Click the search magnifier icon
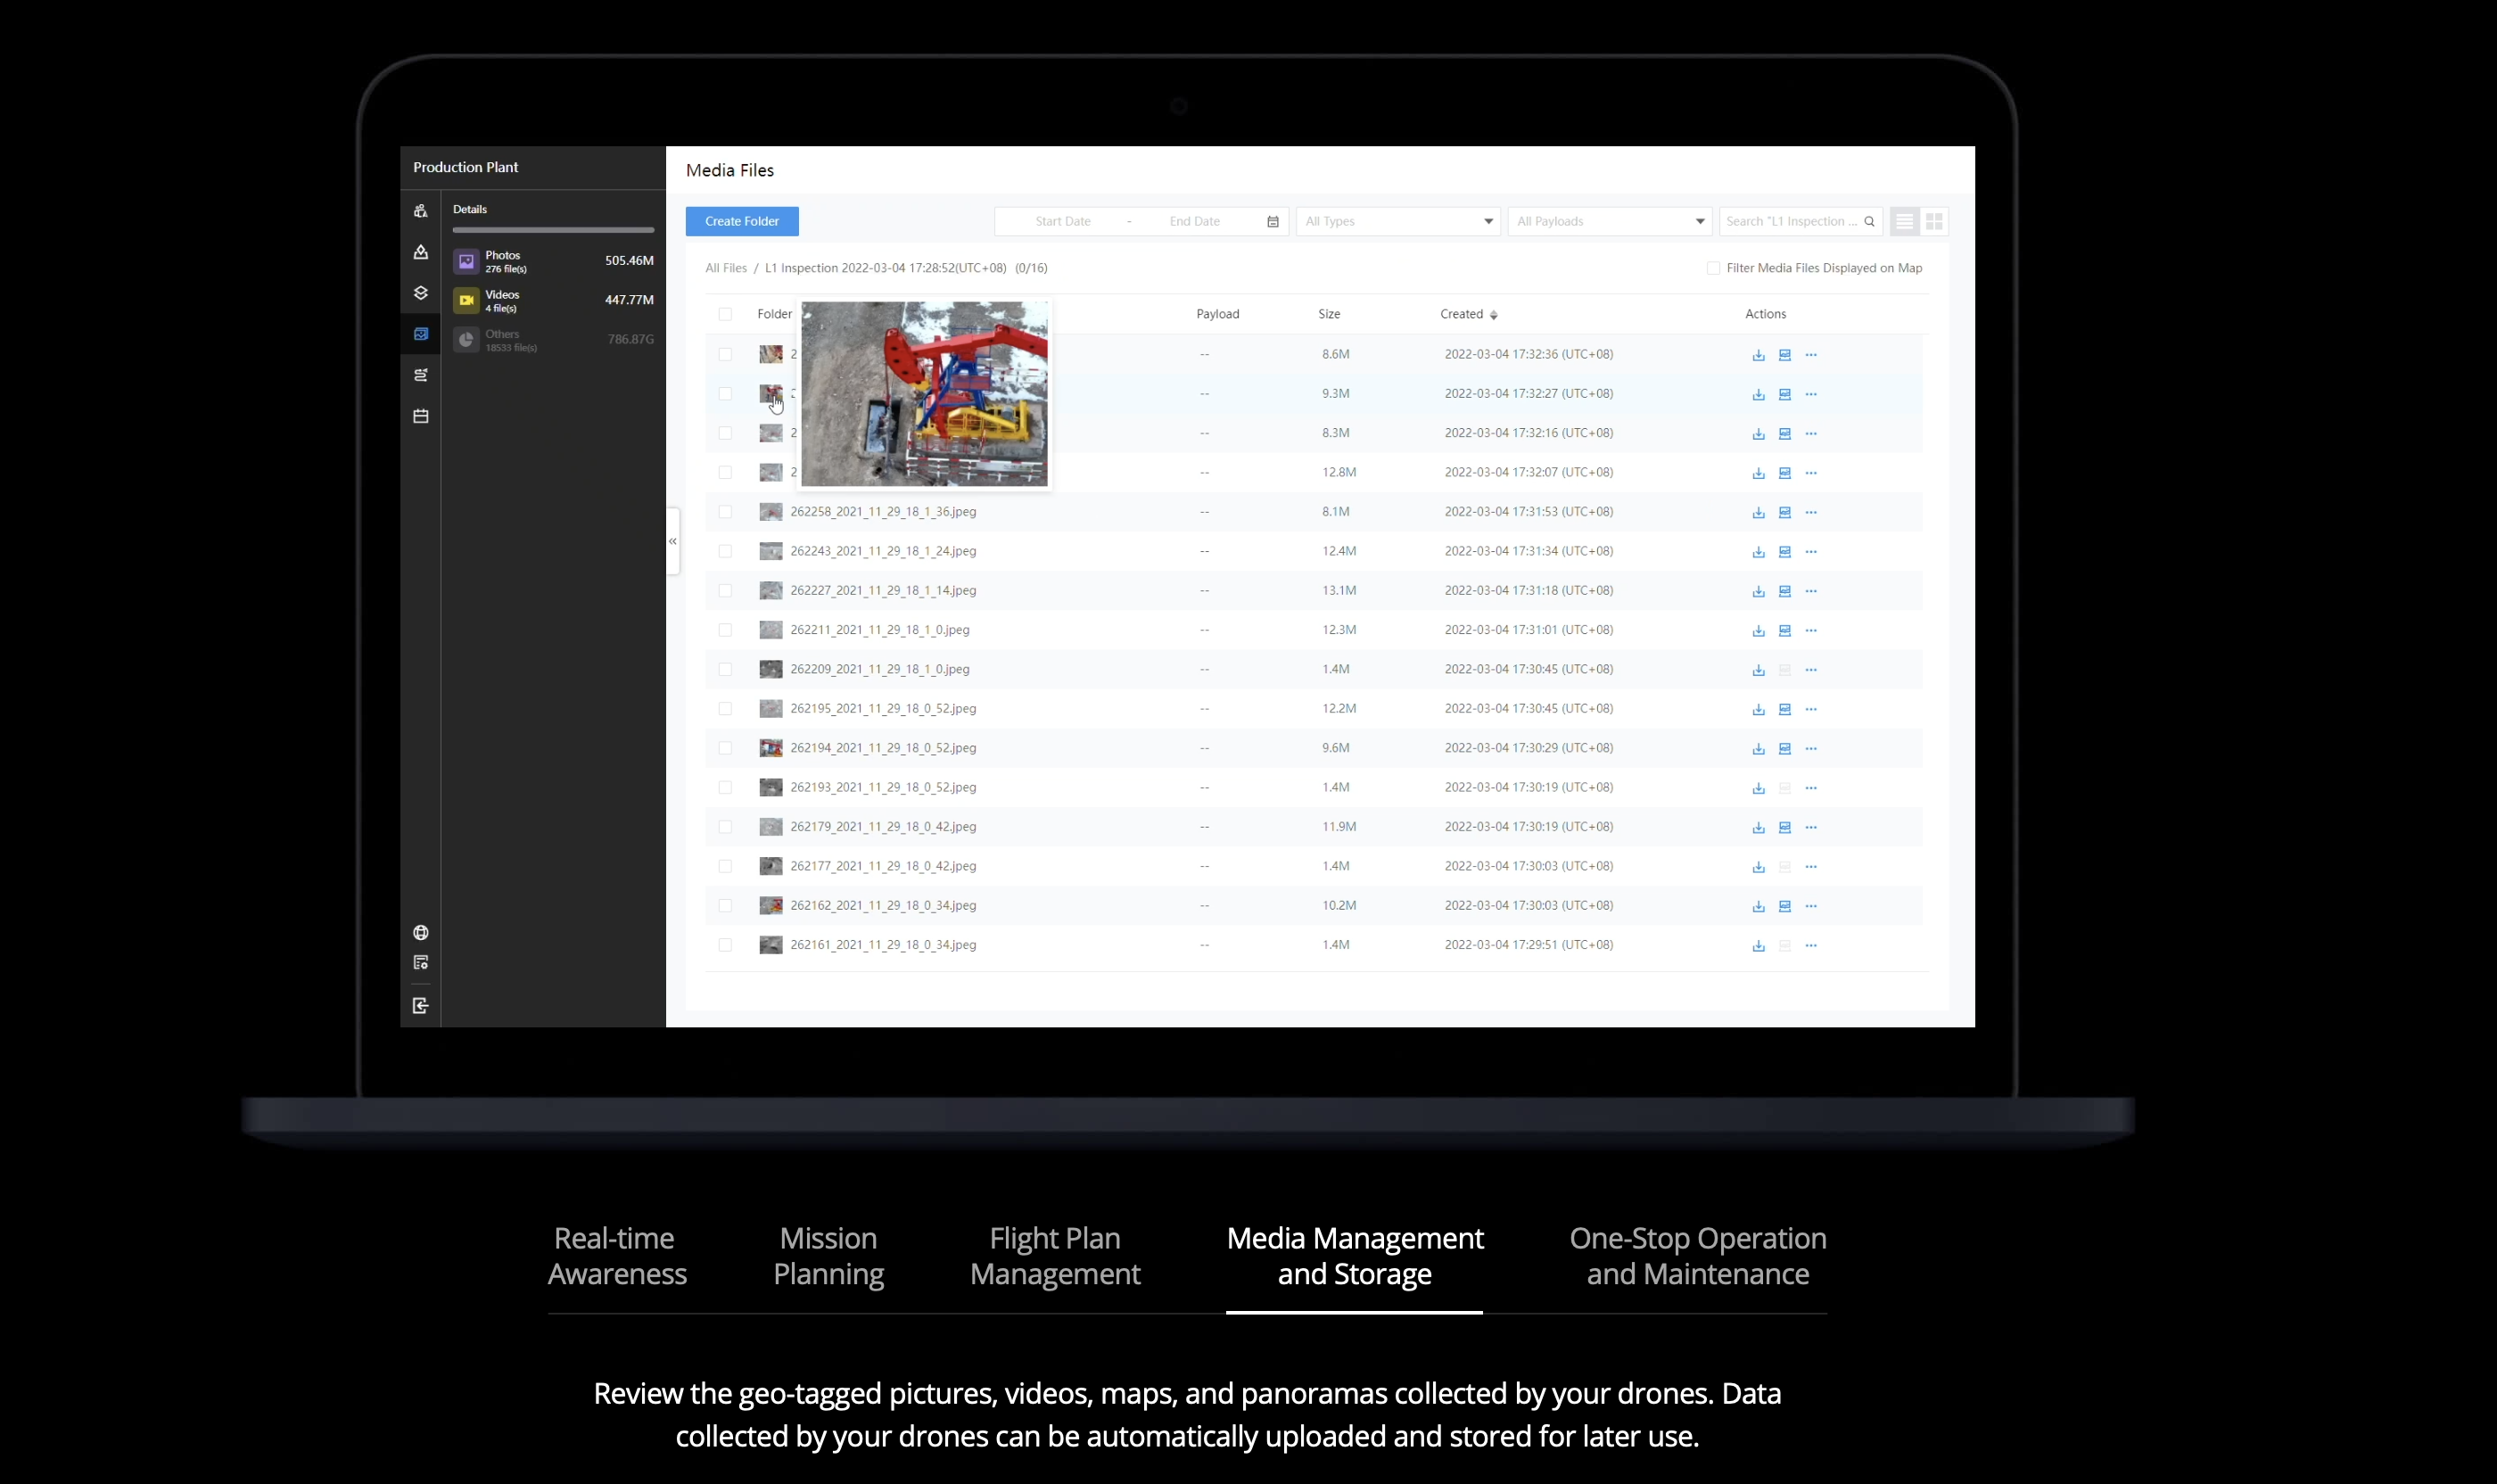 (1869, 222)
